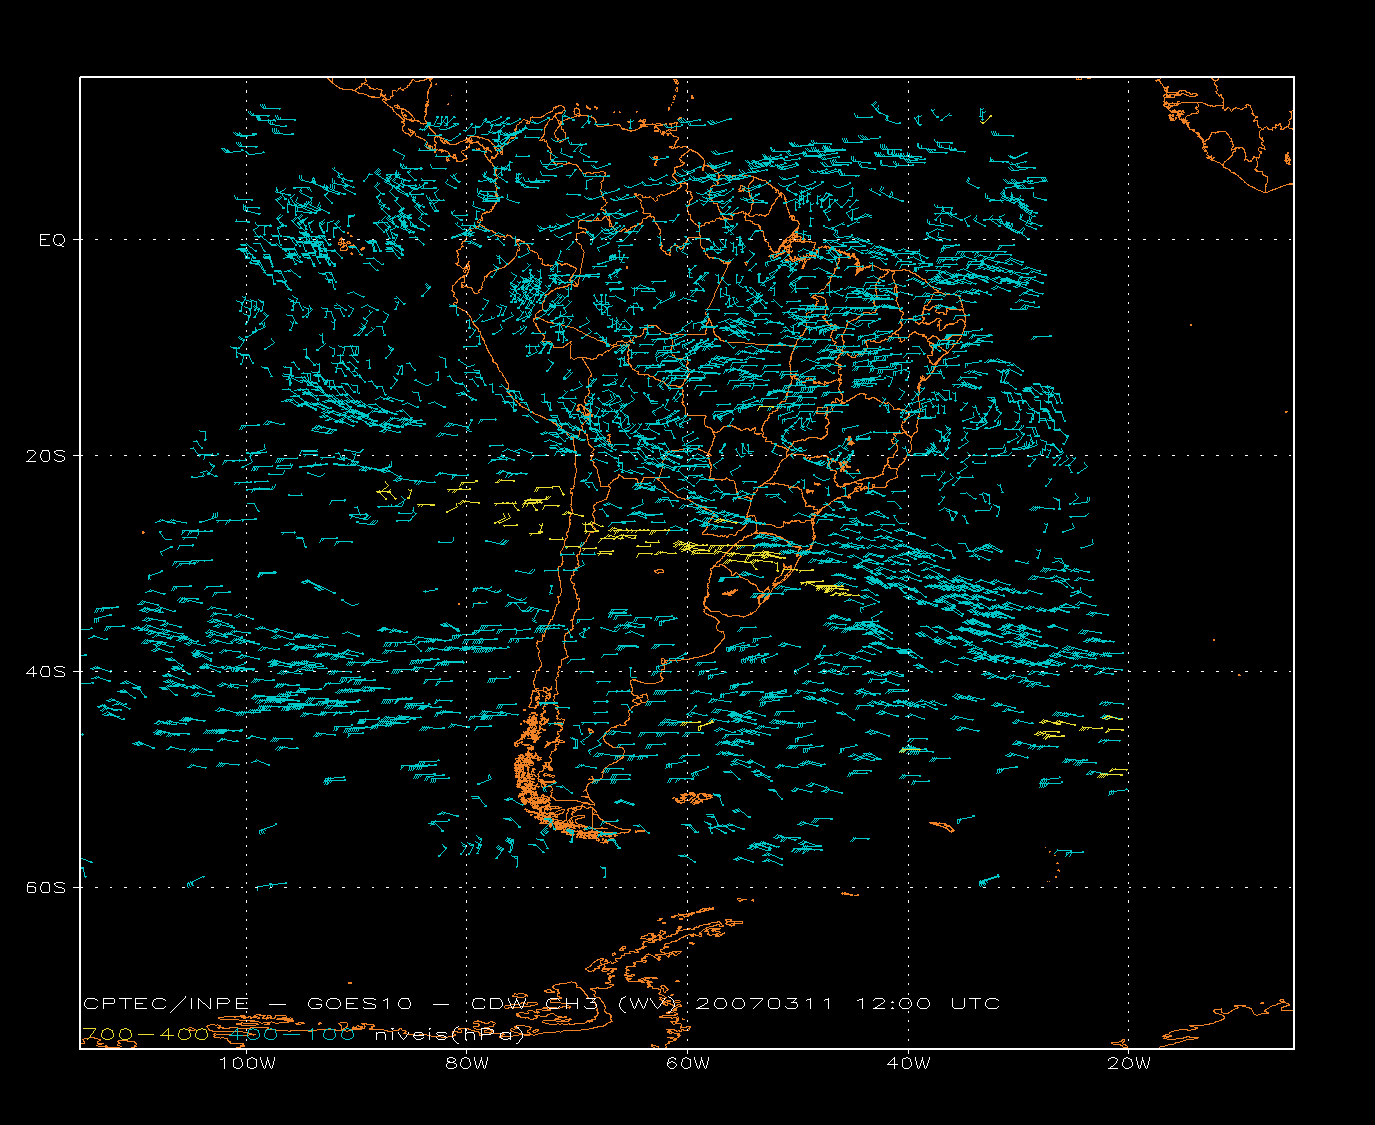Click the 80W longitude label
The height and width of the screenshot is (1125, 1375).
[x=467, y=1064]
